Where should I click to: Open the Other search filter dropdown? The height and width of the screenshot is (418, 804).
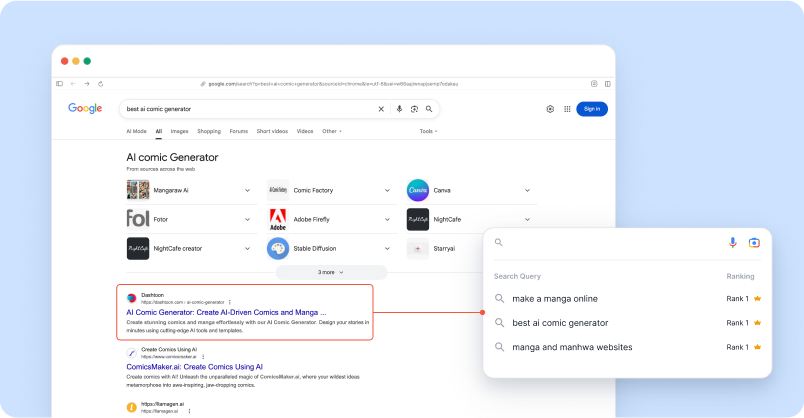coord(332,131)
